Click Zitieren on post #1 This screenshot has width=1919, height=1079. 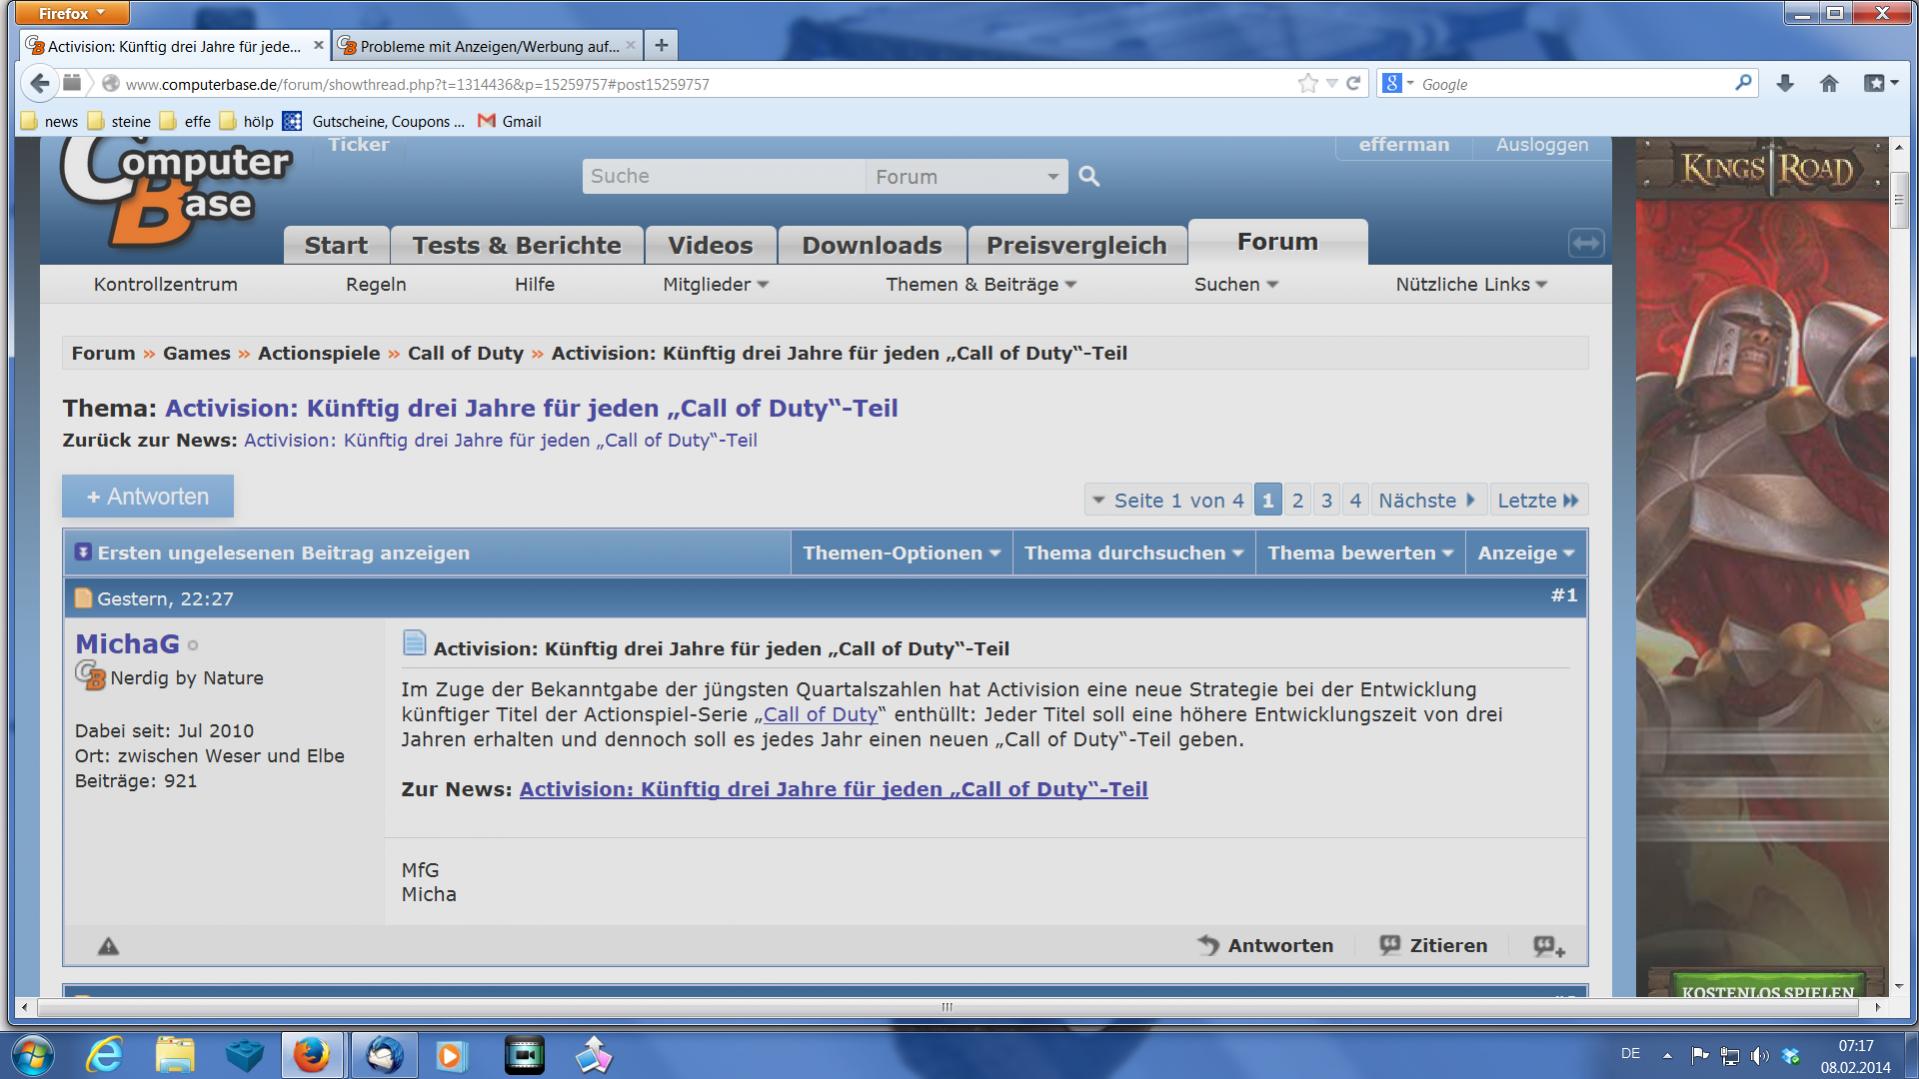(1433, 946)
